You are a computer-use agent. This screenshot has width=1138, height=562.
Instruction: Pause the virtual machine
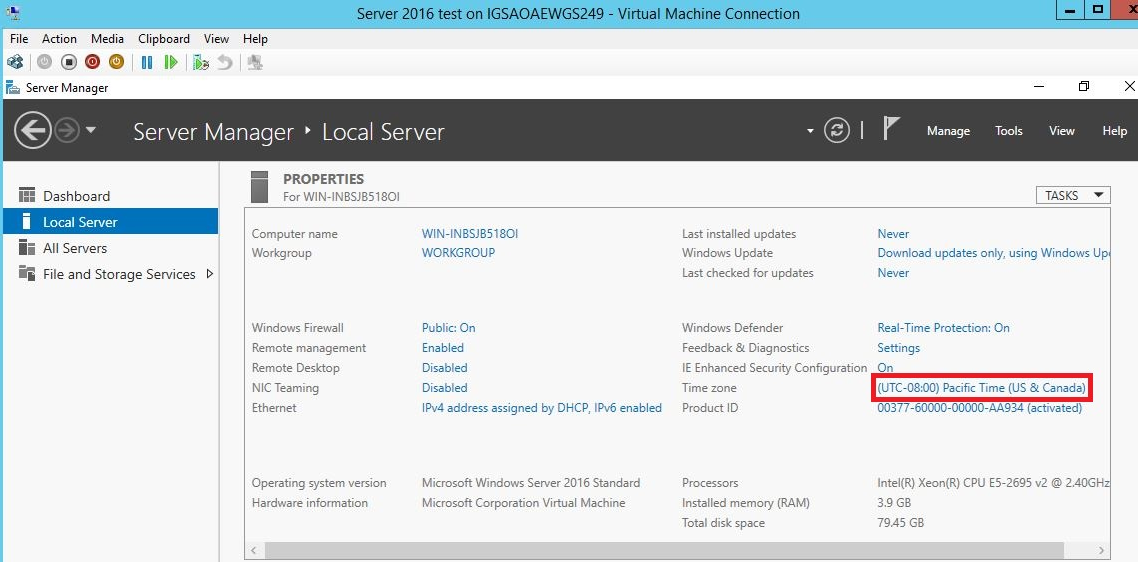[147, 62]
